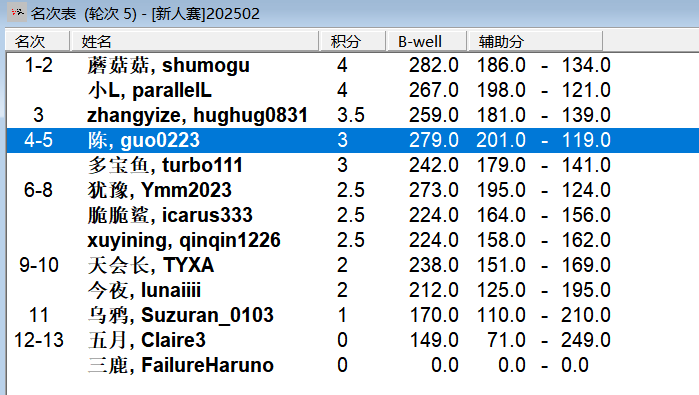This screenshot has height=395, width=699.
Task: Click auxiliary score 198.0 - 121.0
Action: click(543, 90)
